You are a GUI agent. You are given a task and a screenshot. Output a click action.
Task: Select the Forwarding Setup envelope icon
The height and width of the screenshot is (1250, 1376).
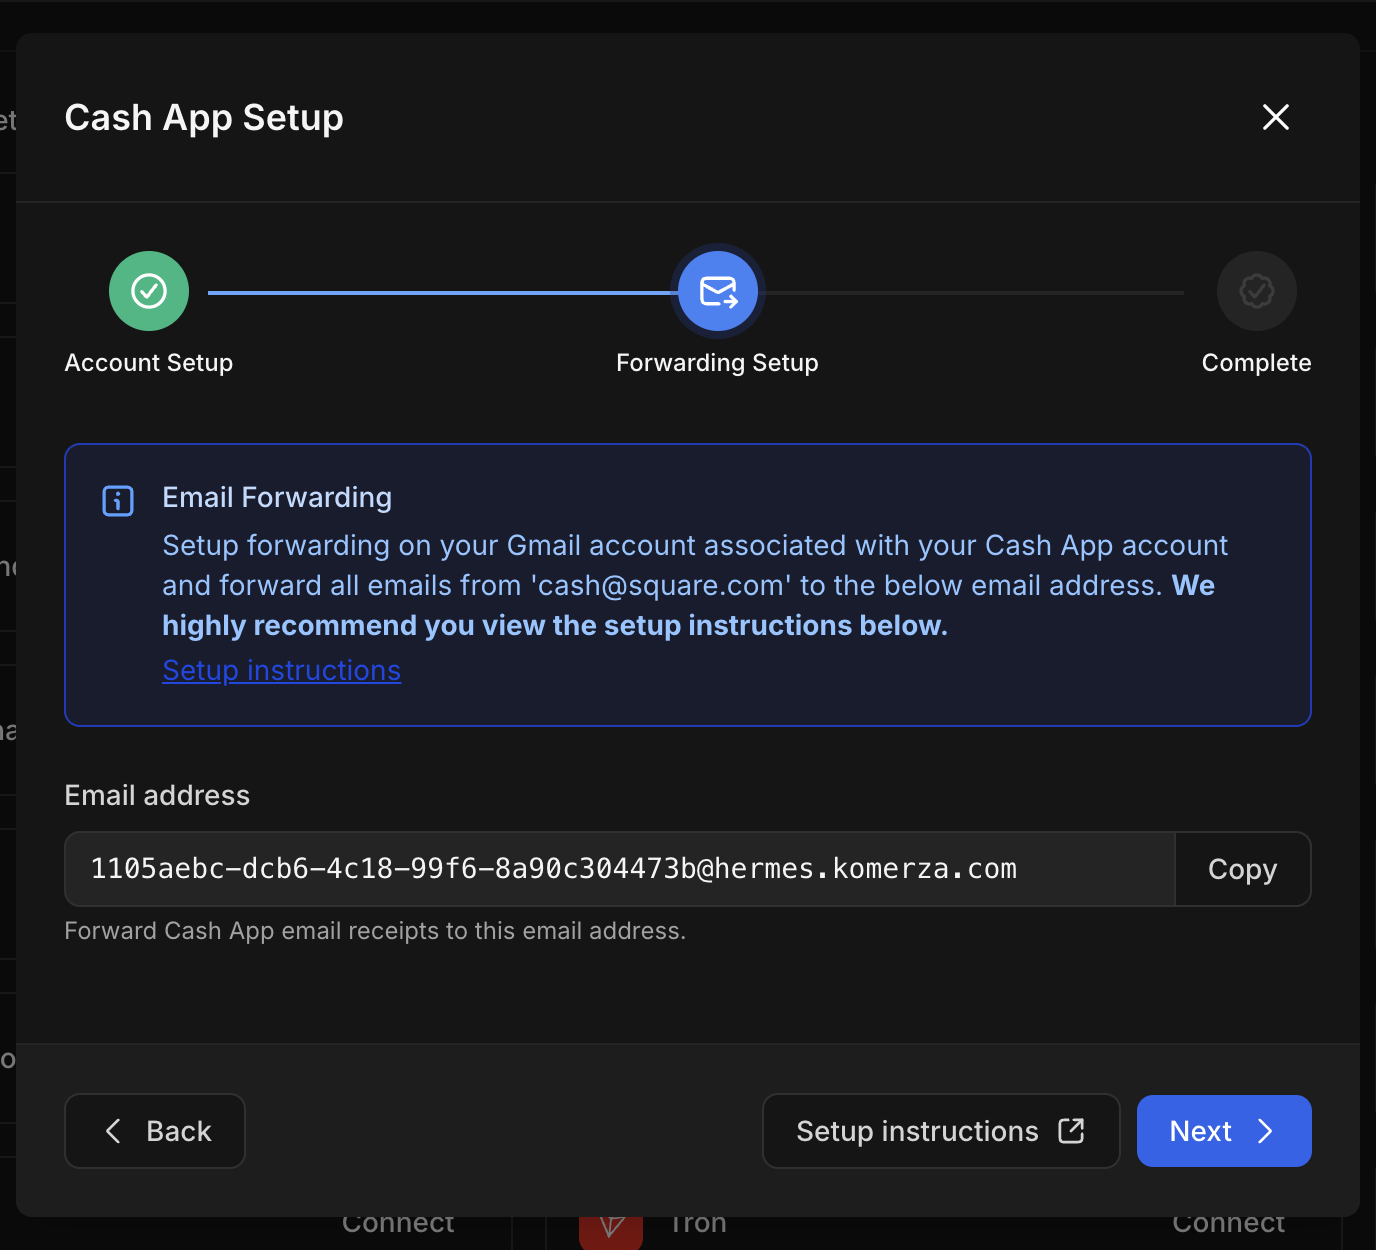[717, 291]
